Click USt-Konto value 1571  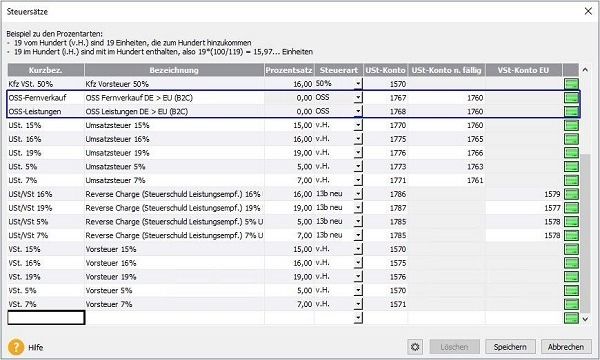tap(398, 305)
